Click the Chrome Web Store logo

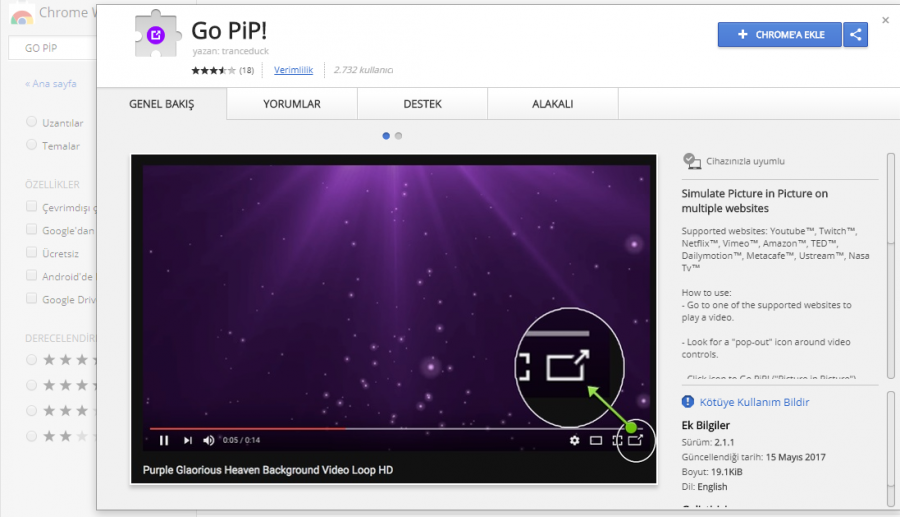pyautogui.click(x=22, y=15)
